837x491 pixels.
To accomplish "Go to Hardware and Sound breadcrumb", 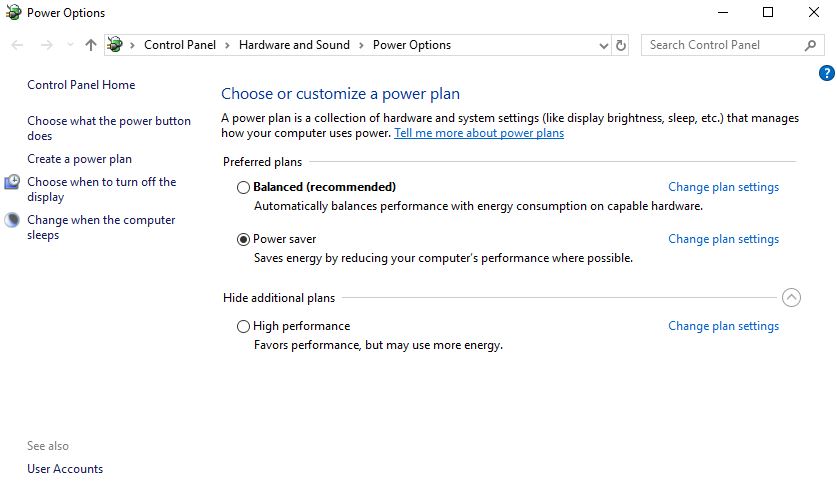I will [294, 45].
